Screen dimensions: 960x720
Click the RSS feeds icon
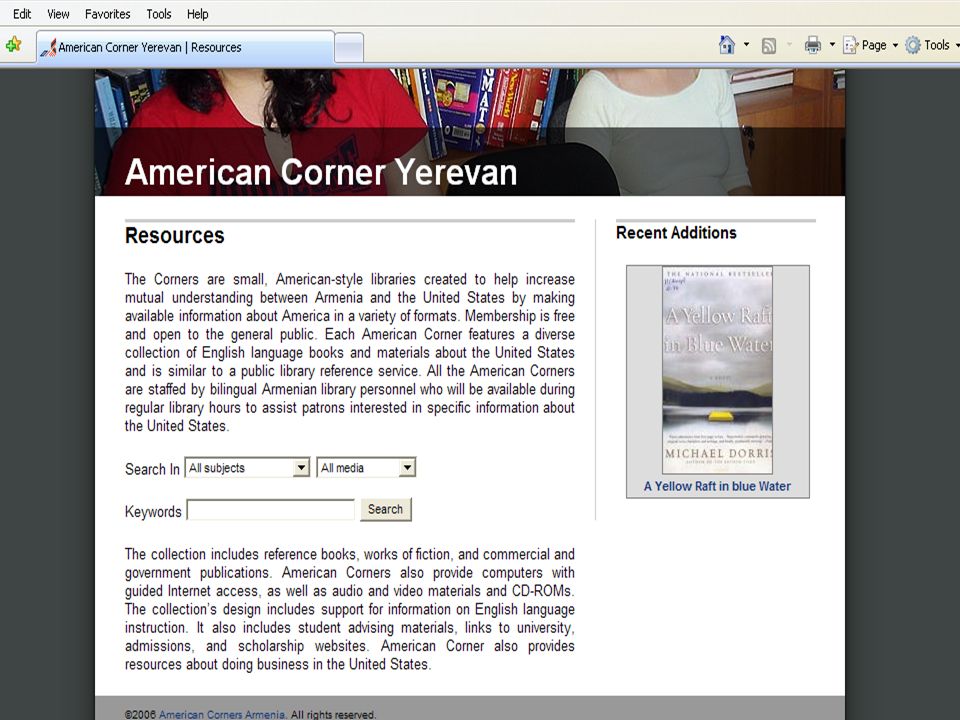coord(768,45)
